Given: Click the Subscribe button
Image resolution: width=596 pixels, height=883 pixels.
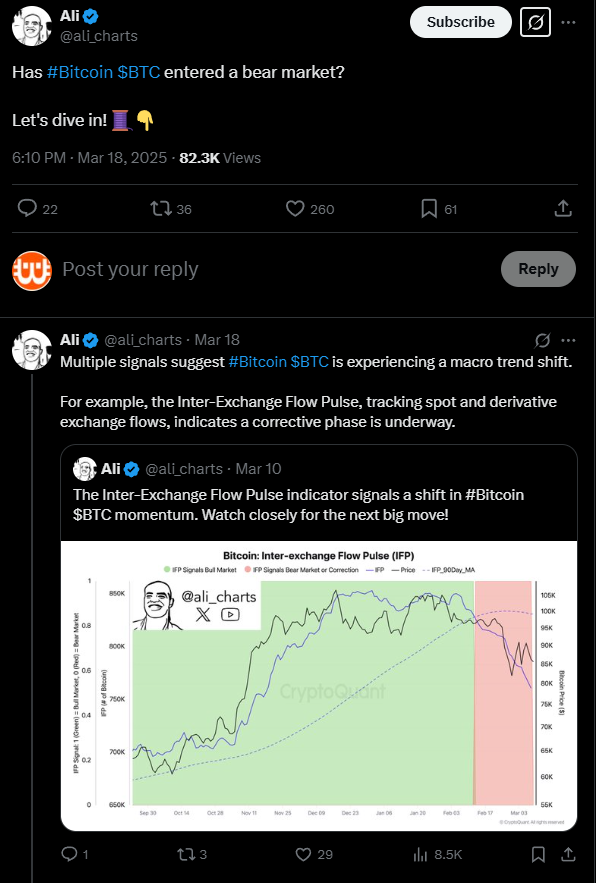Looking at the screenshot, I should 460,23.
